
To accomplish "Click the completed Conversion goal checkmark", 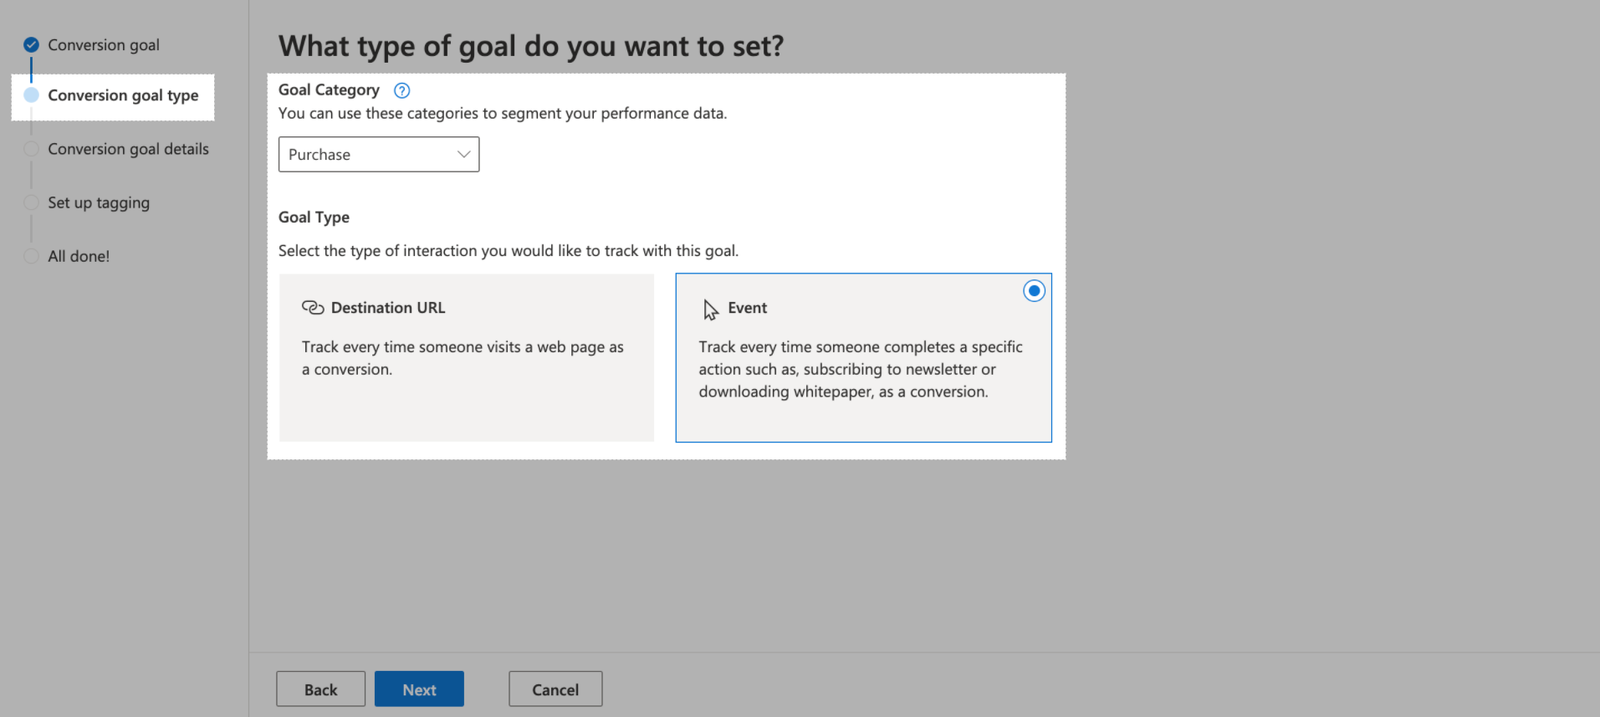I will (x=31, y=45).
